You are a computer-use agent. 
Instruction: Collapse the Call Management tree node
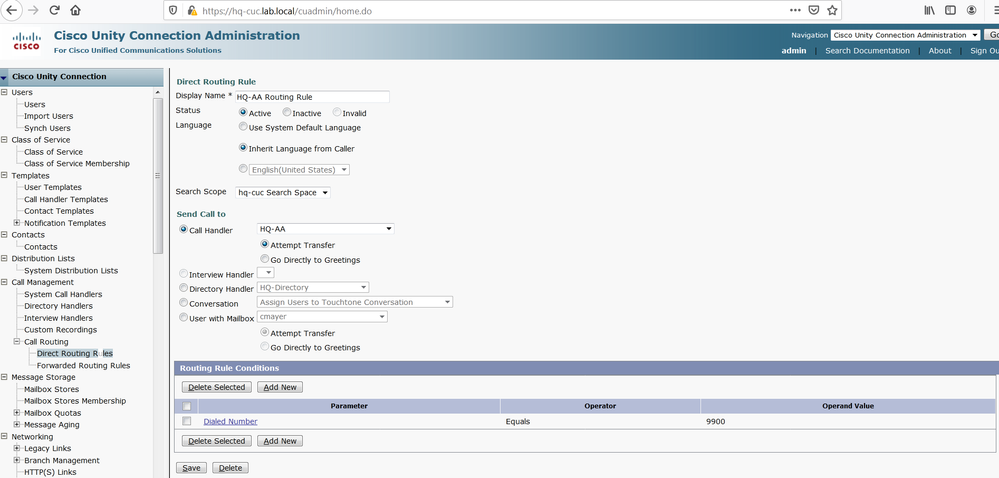coord(4,282)
